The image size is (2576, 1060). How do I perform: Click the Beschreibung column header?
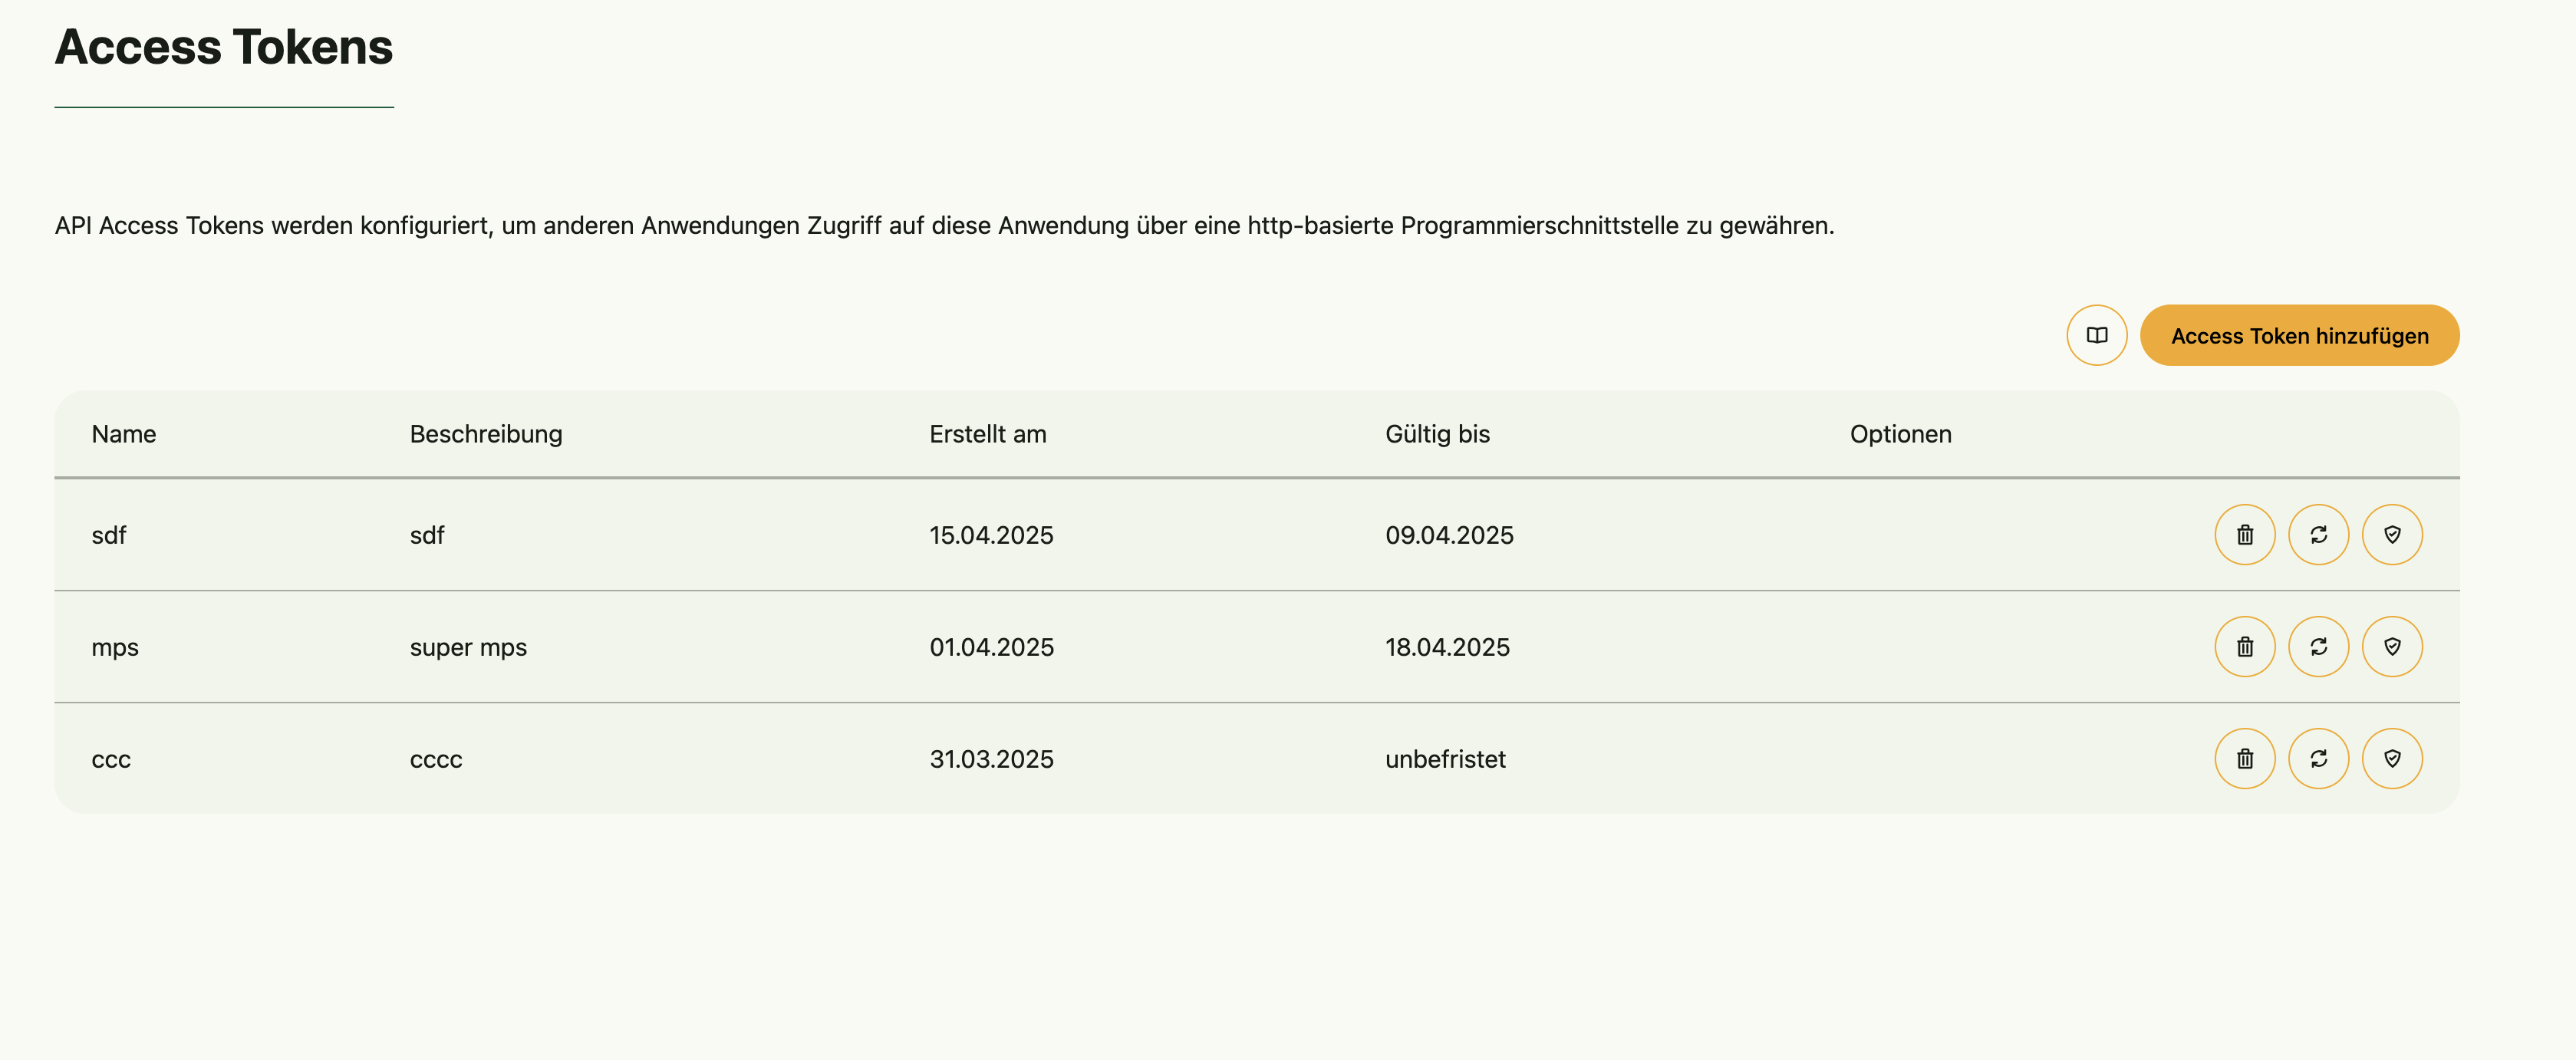(x=486, y=434)
